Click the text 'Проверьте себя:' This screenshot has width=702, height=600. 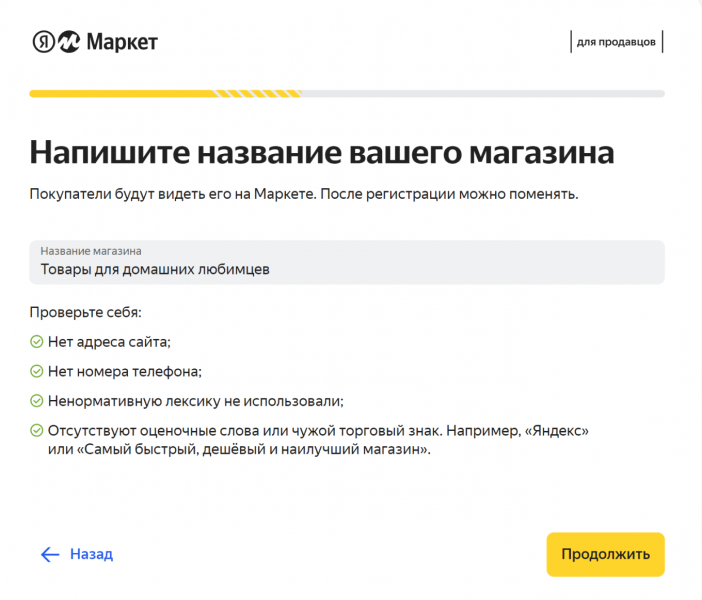[x=86, y=312]
